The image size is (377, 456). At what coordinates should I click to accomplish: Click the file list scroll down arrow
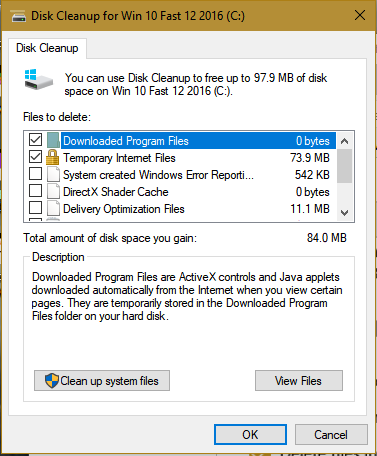(x=344, y=212)
